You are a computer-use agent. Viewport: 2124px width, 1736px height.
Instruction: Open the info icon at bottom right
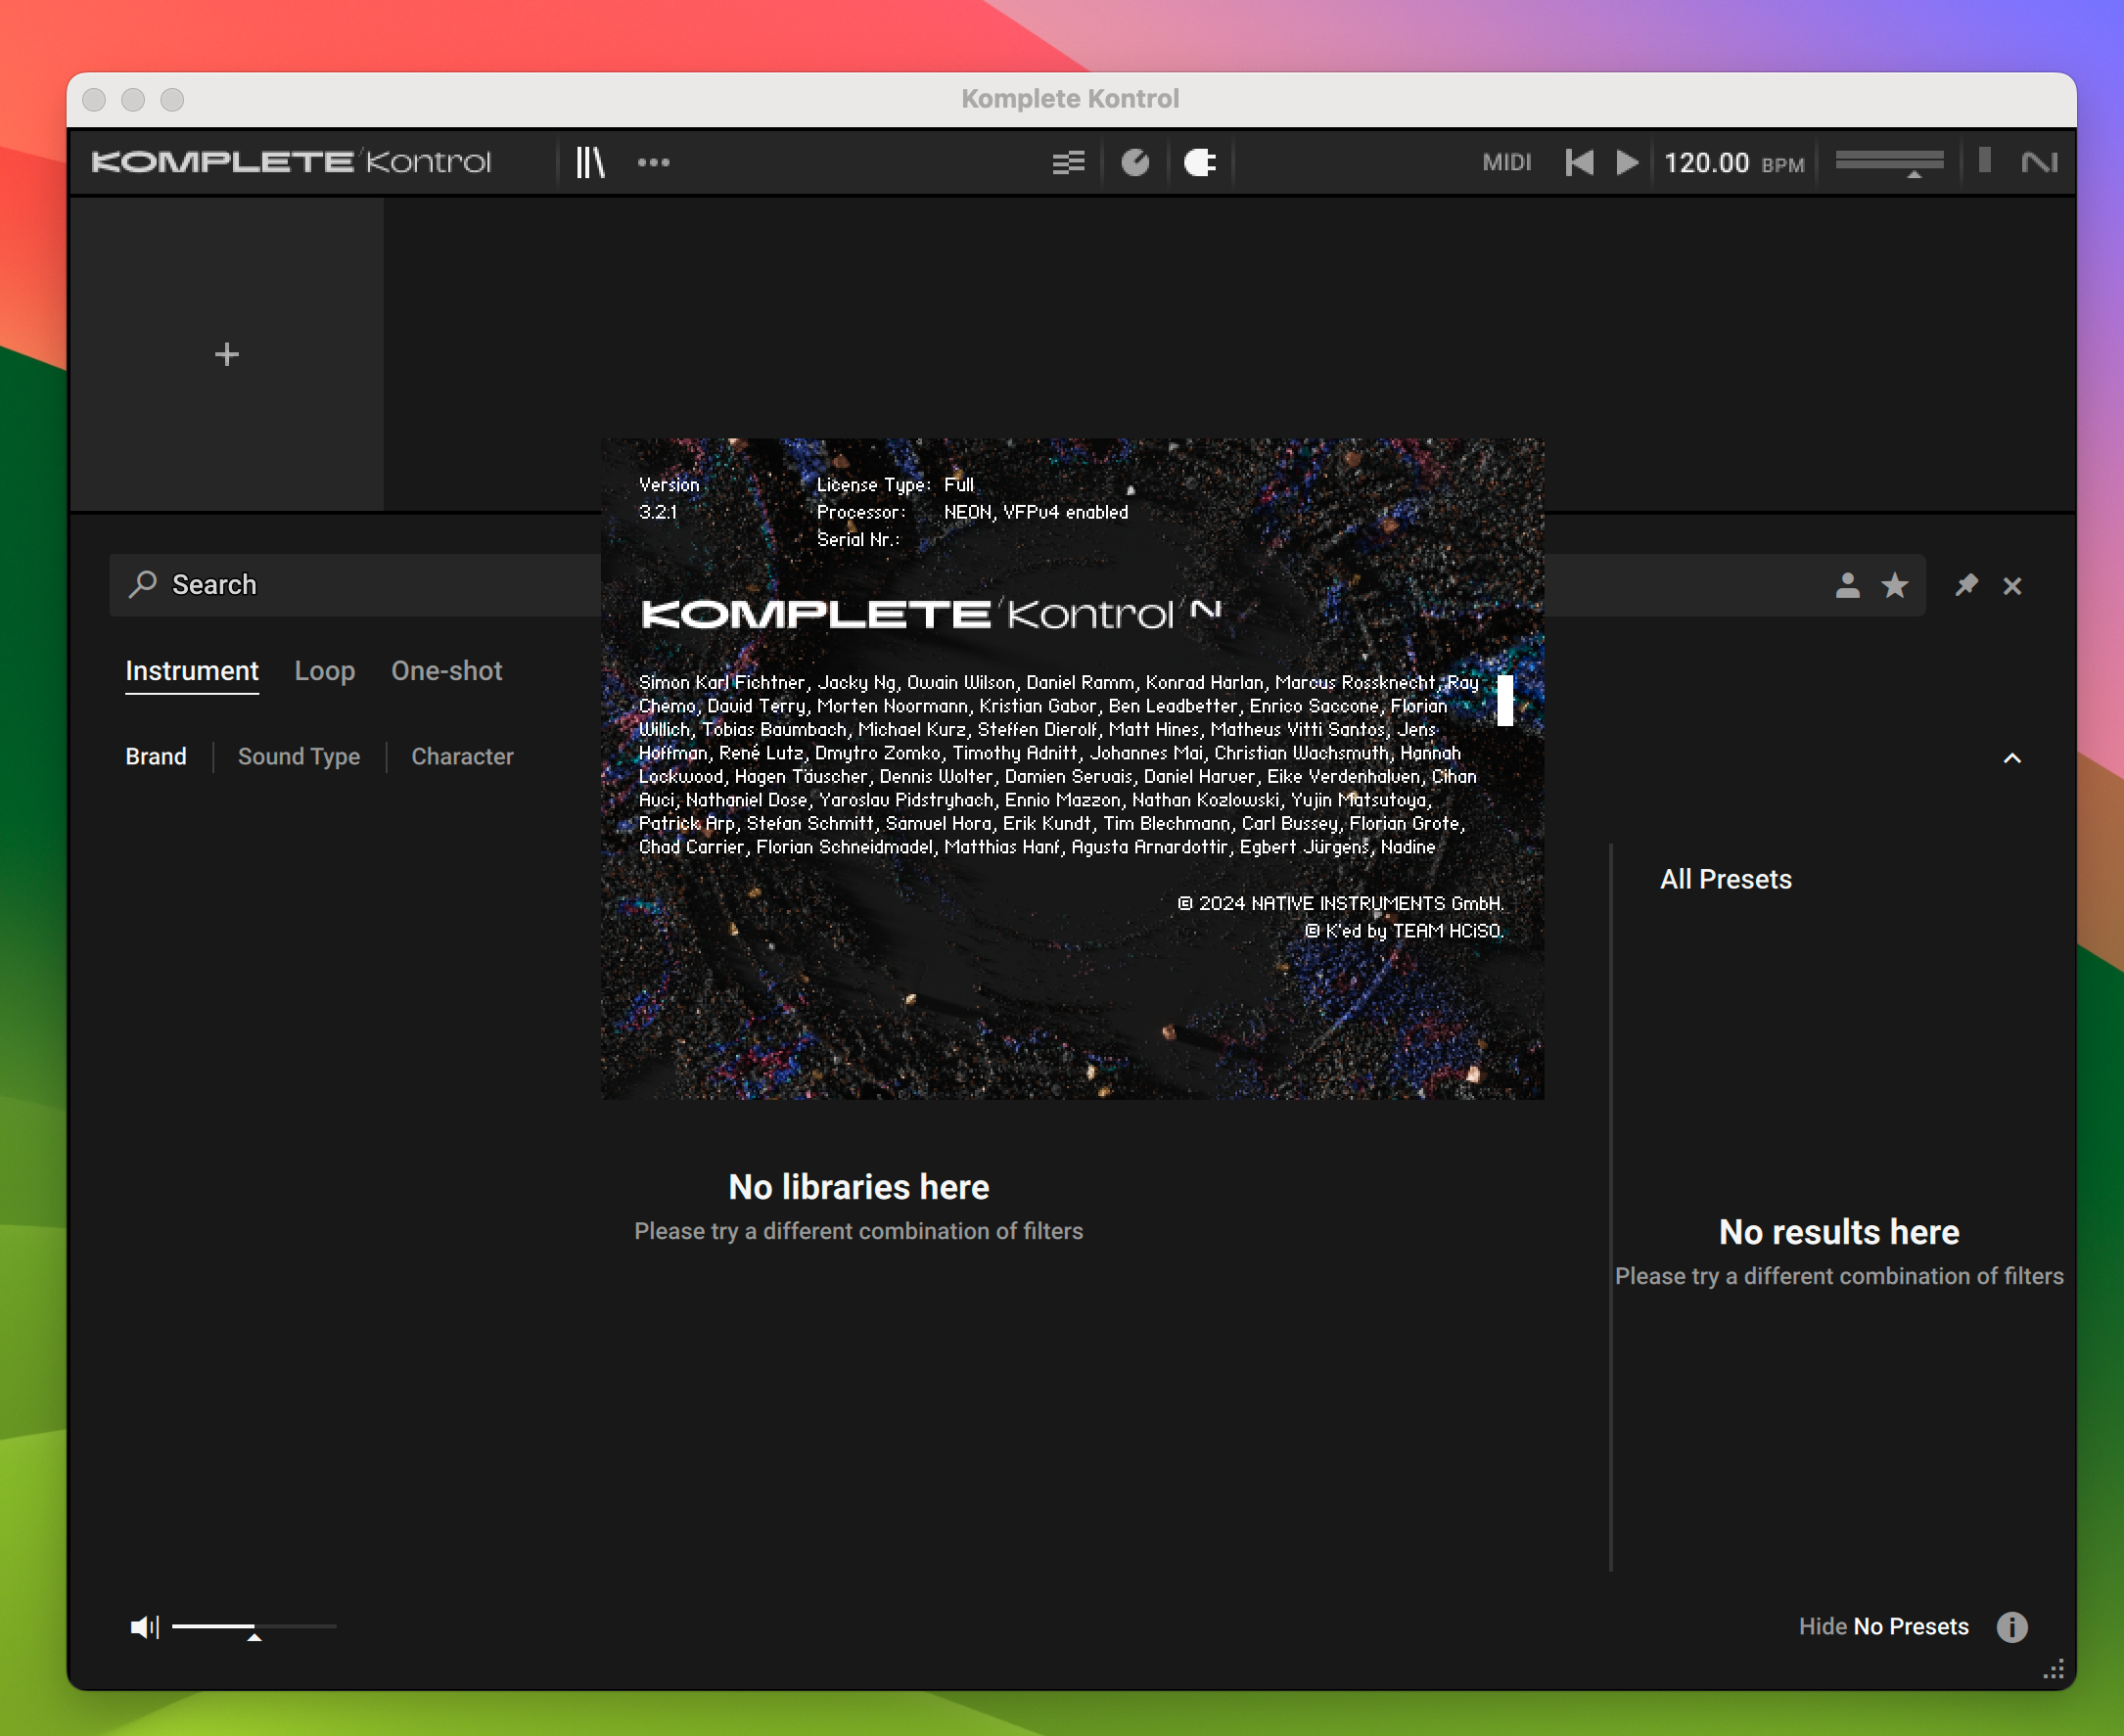[2012, 1627]
